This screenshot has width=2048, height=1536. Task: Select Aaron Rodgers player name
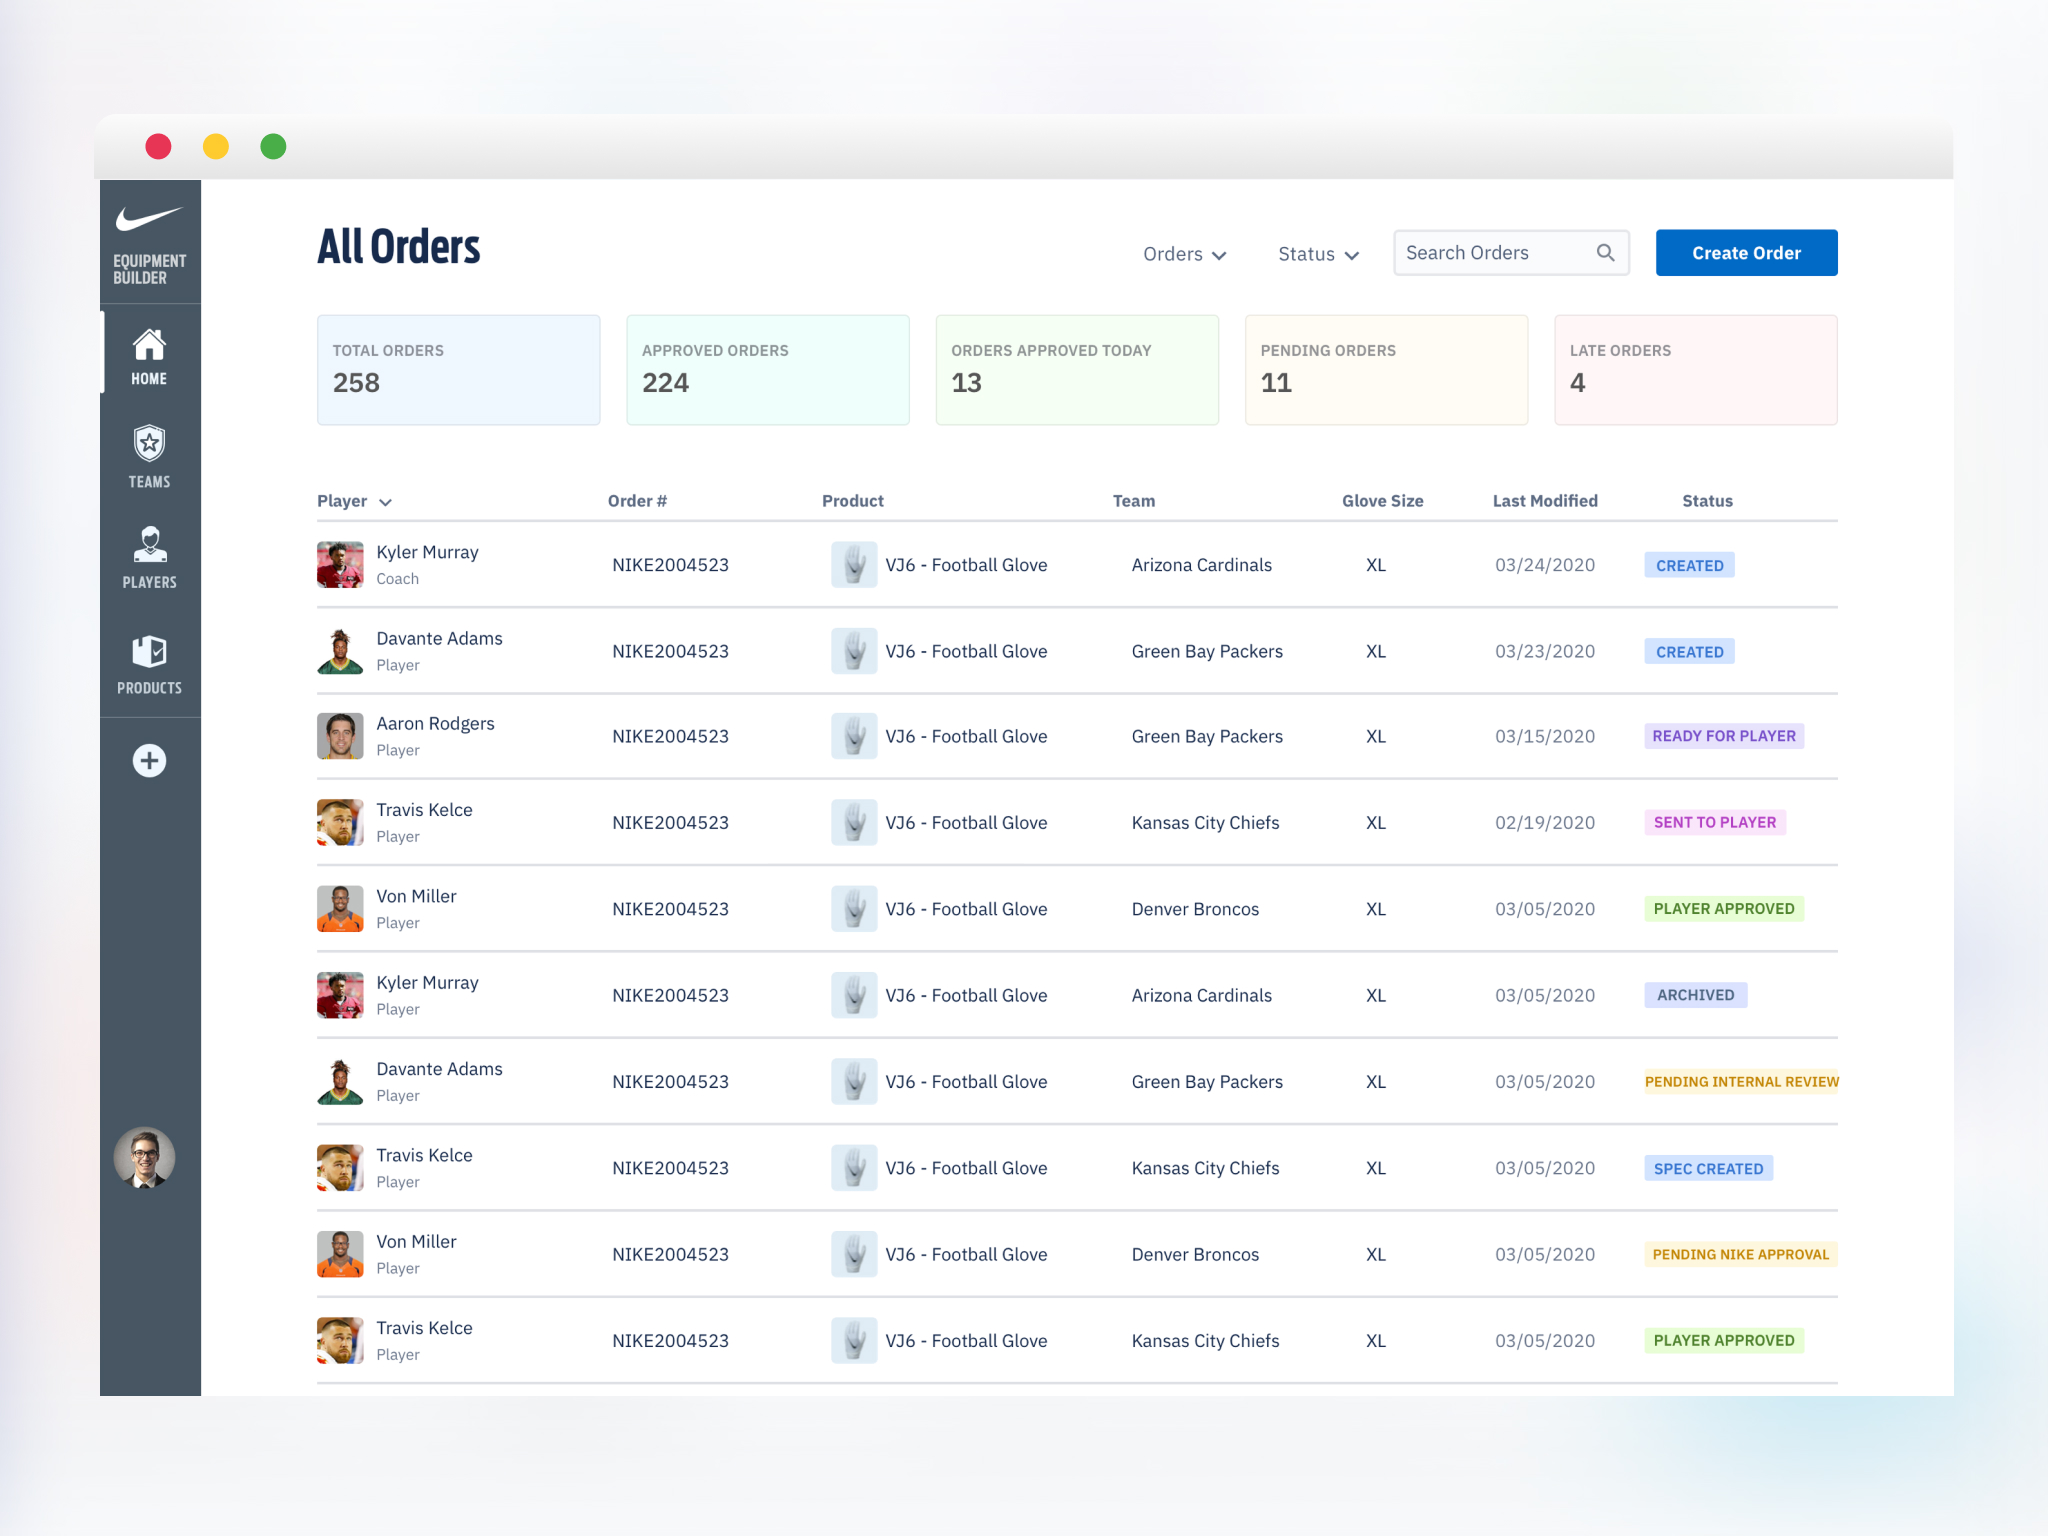pyautogui.click(x=435, y=723)
